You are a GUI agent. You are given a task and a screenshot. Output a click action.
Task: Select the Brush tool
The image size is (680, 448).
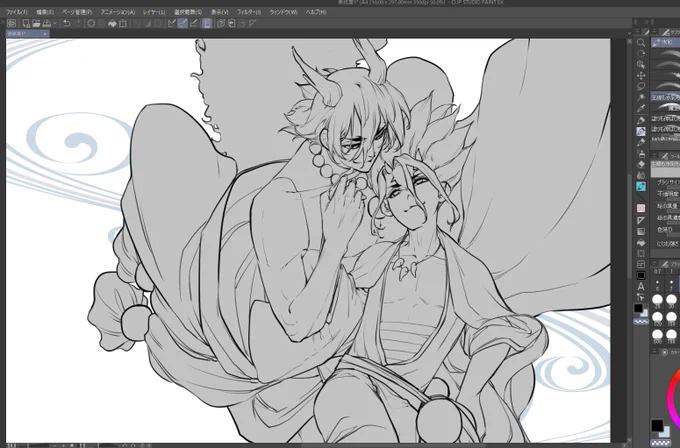click(x=641, y=142)
